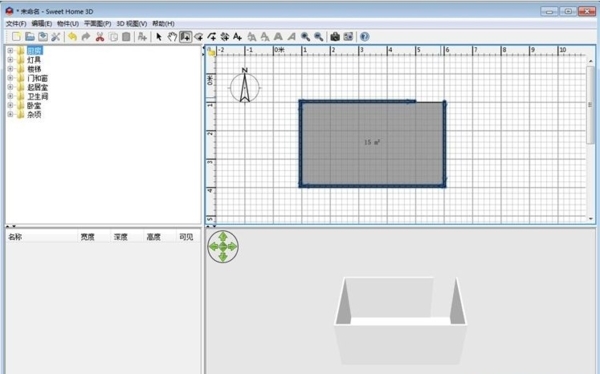Expand the 杂项 furniture category
Screen dimensions: 600x374
[x=10, y=114]
